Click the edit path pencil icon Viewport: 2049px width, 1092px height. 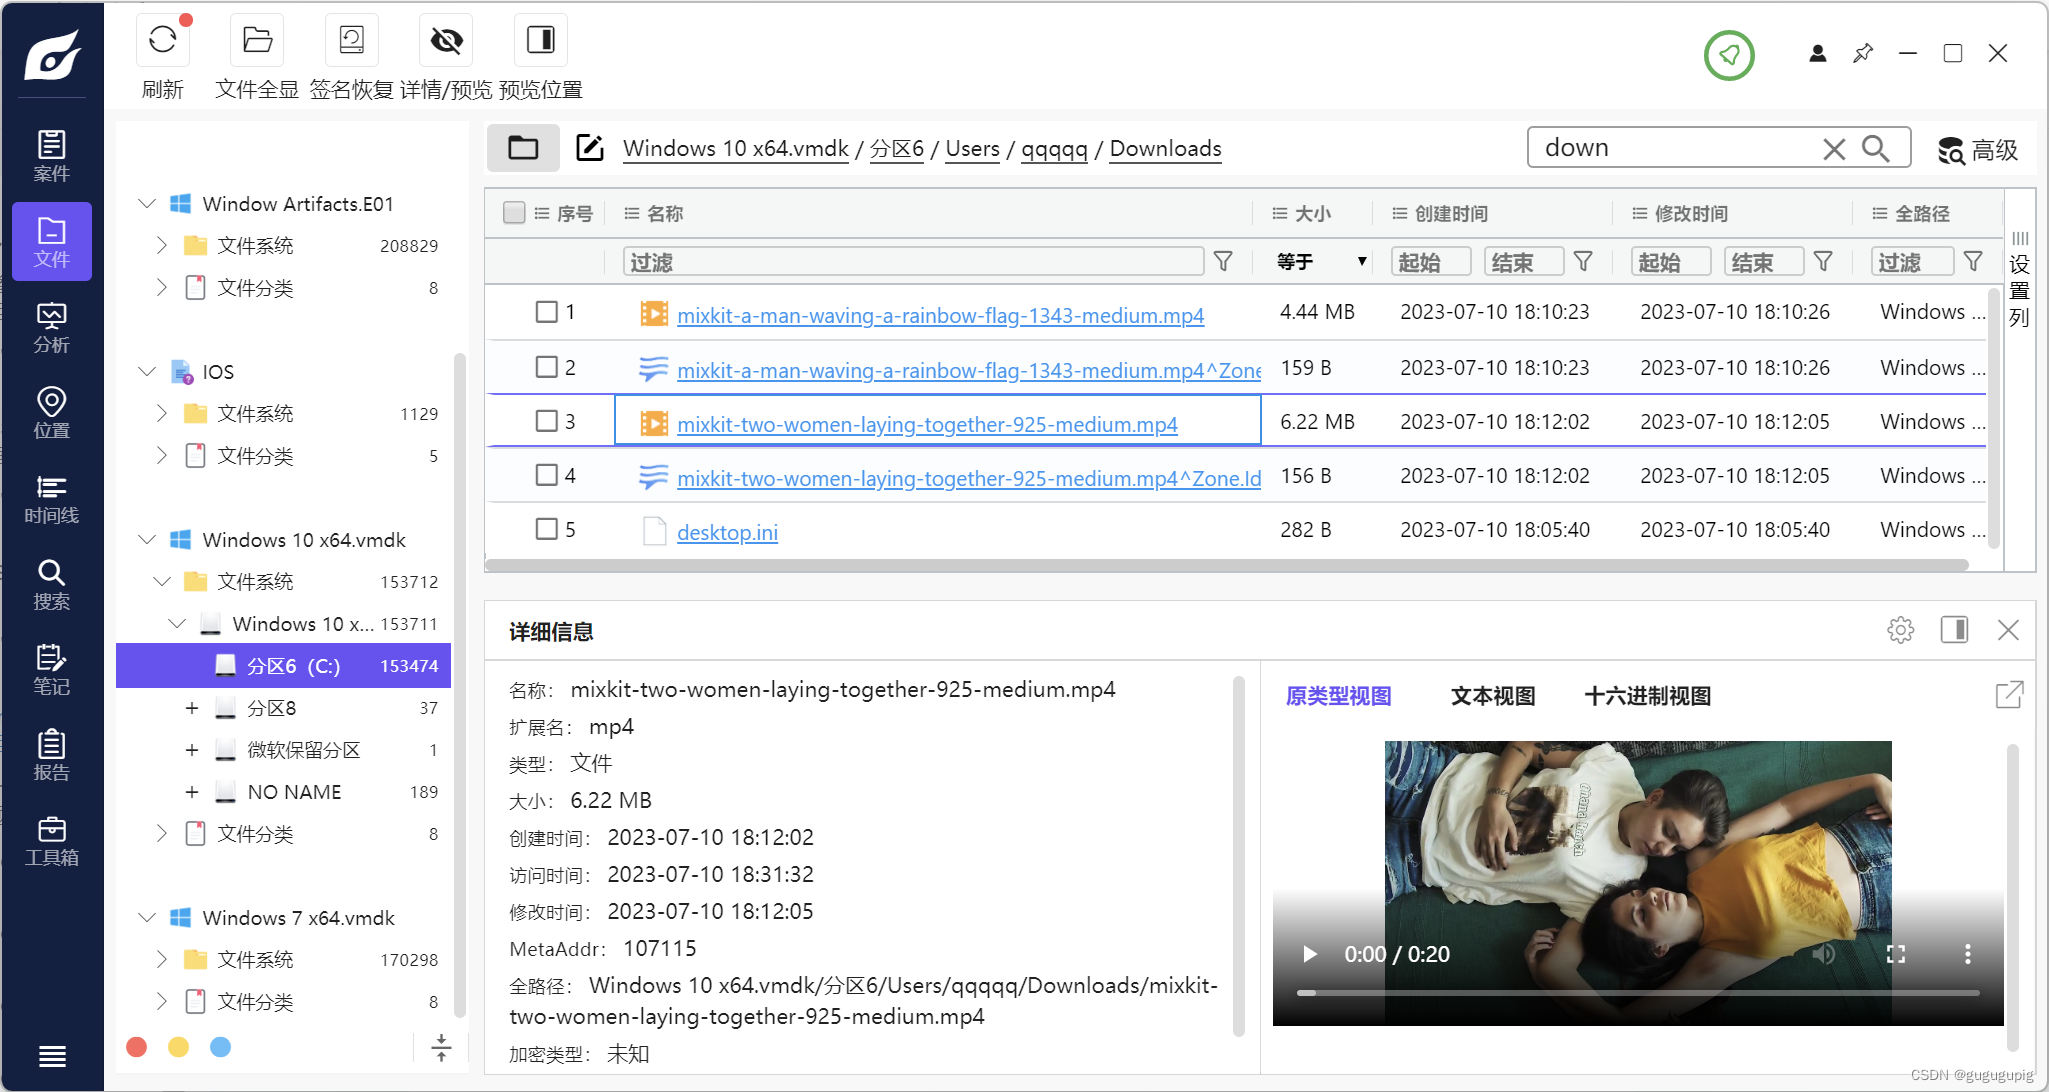point(589,148)
